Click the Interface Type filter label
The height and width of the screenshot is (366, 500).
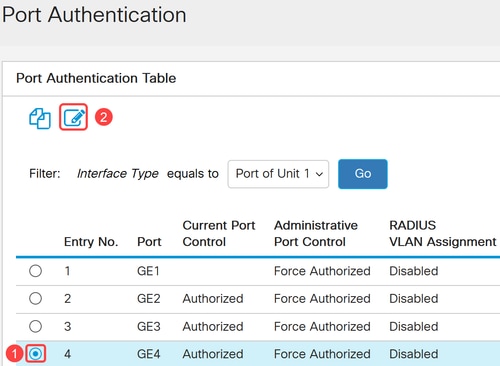click(118, 174)
